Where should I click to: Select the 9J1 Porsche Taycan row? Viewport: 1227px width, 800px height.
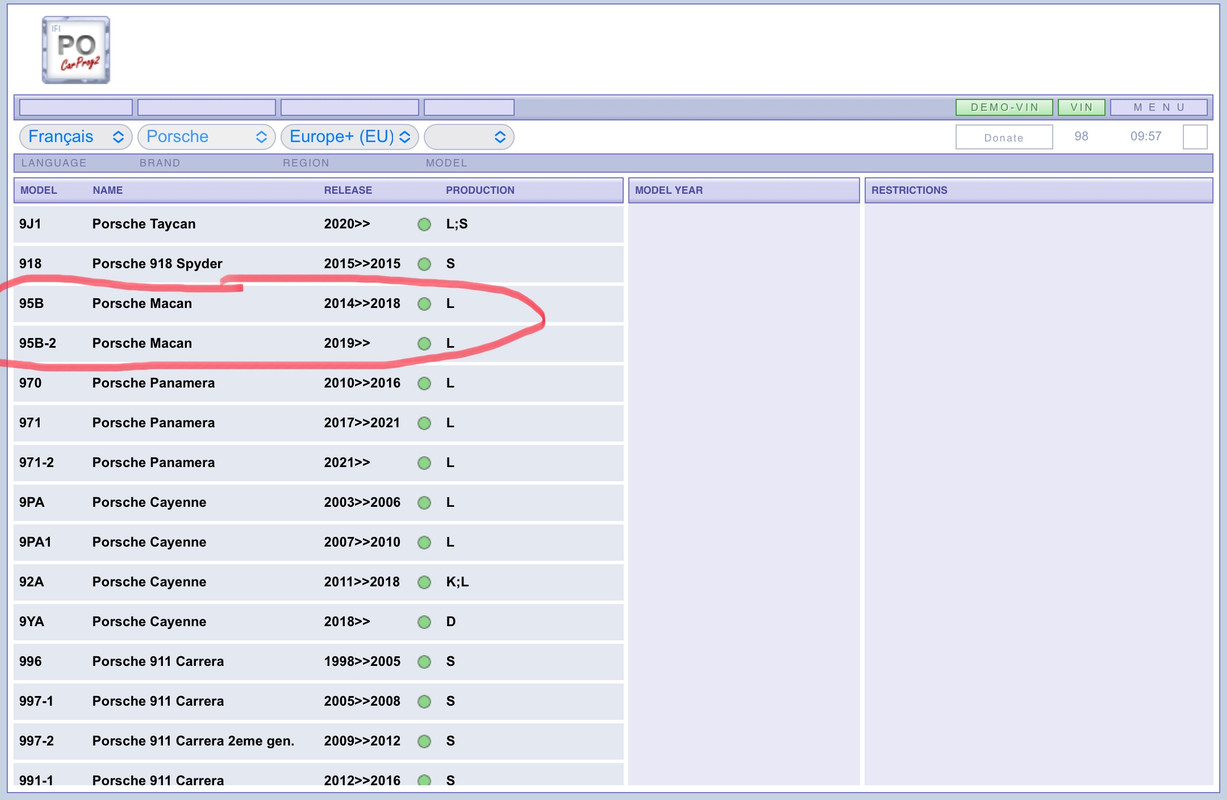pos(319,224)
